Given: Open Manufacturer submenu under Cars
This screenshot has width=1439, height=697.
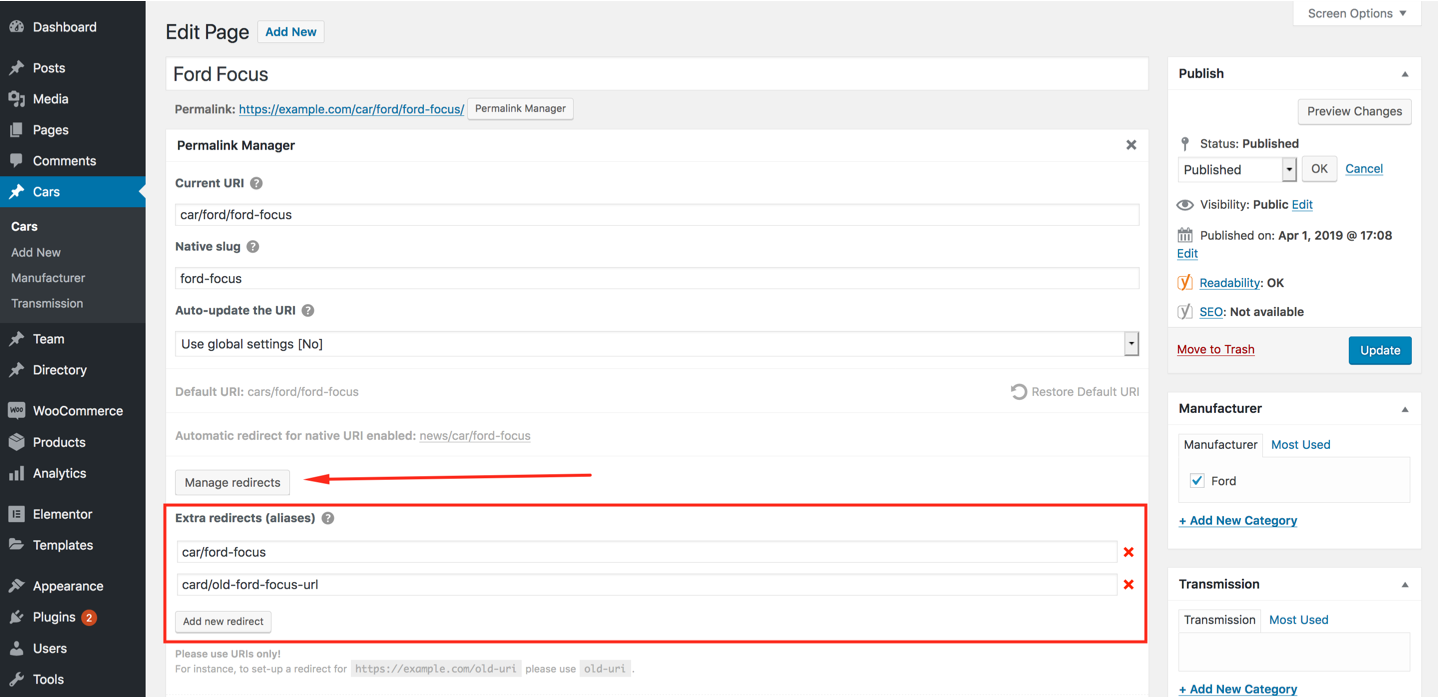Looking at the screenshot, I should [48, 278].
